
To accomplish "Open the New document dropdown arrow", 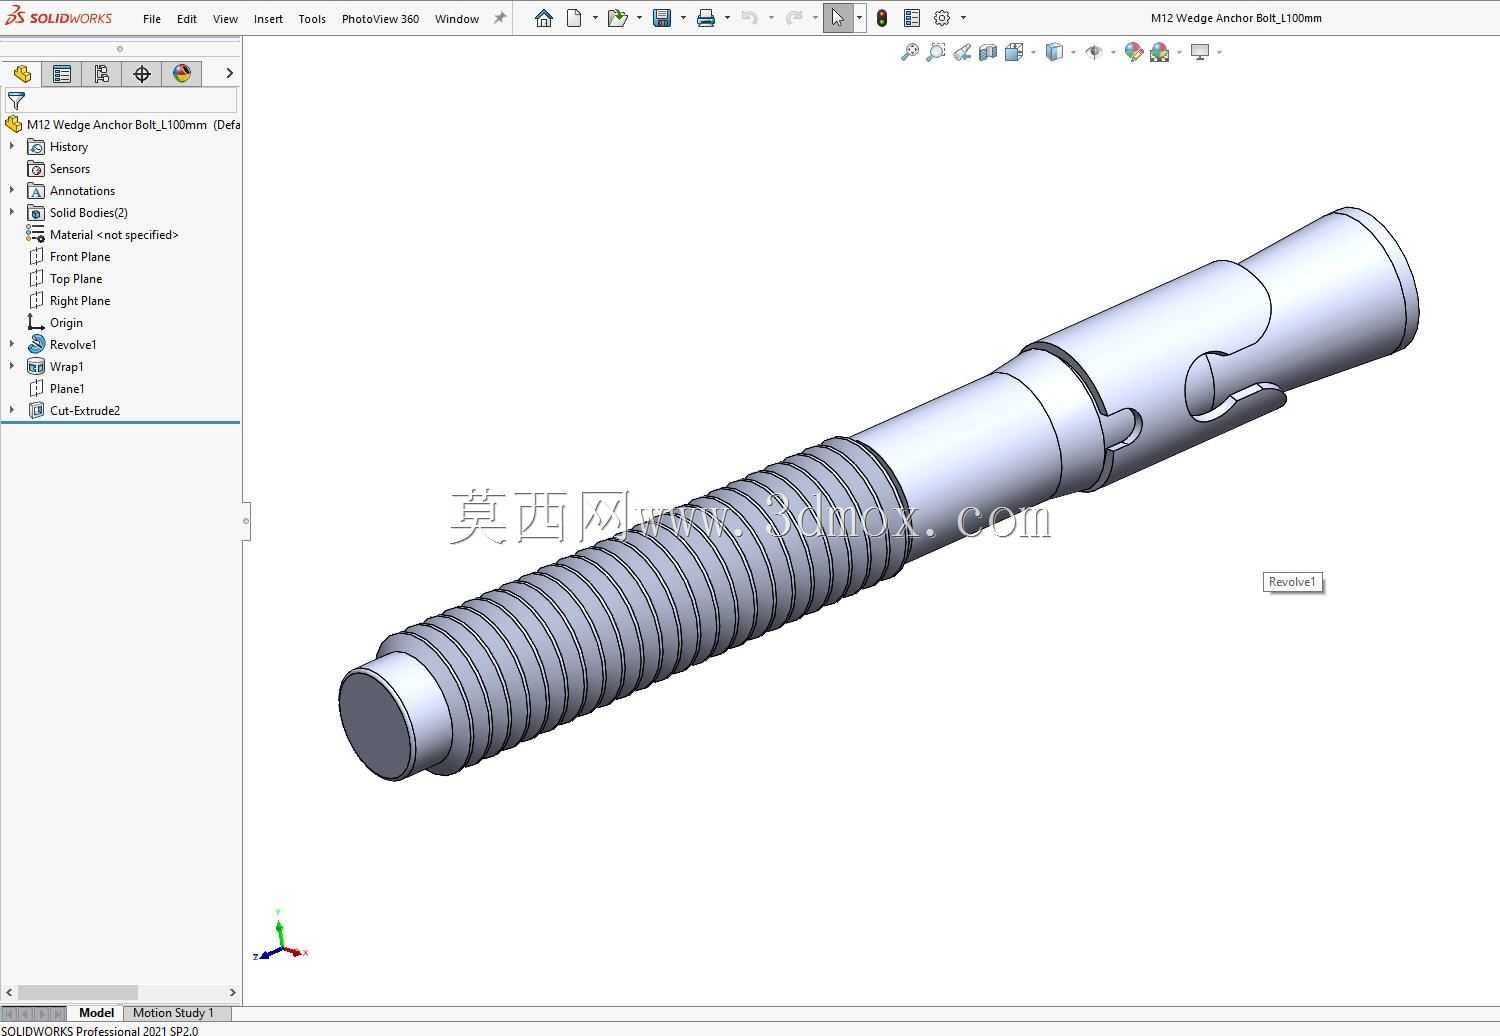I will pos(595,18).
